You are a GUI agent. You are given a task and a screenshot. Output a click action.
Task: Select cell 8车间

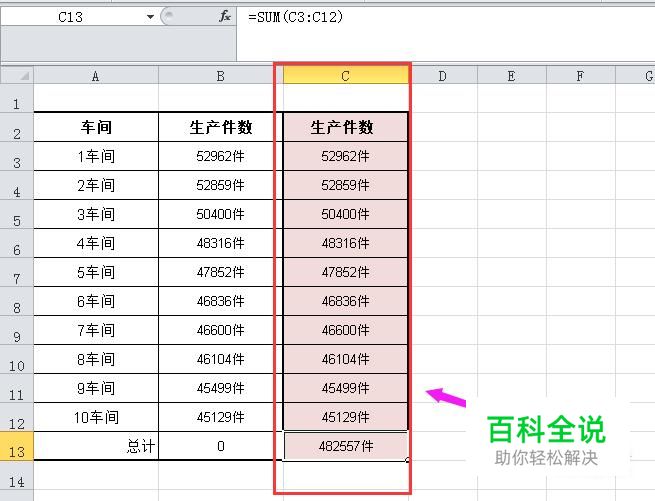click(x=96, y=359)
